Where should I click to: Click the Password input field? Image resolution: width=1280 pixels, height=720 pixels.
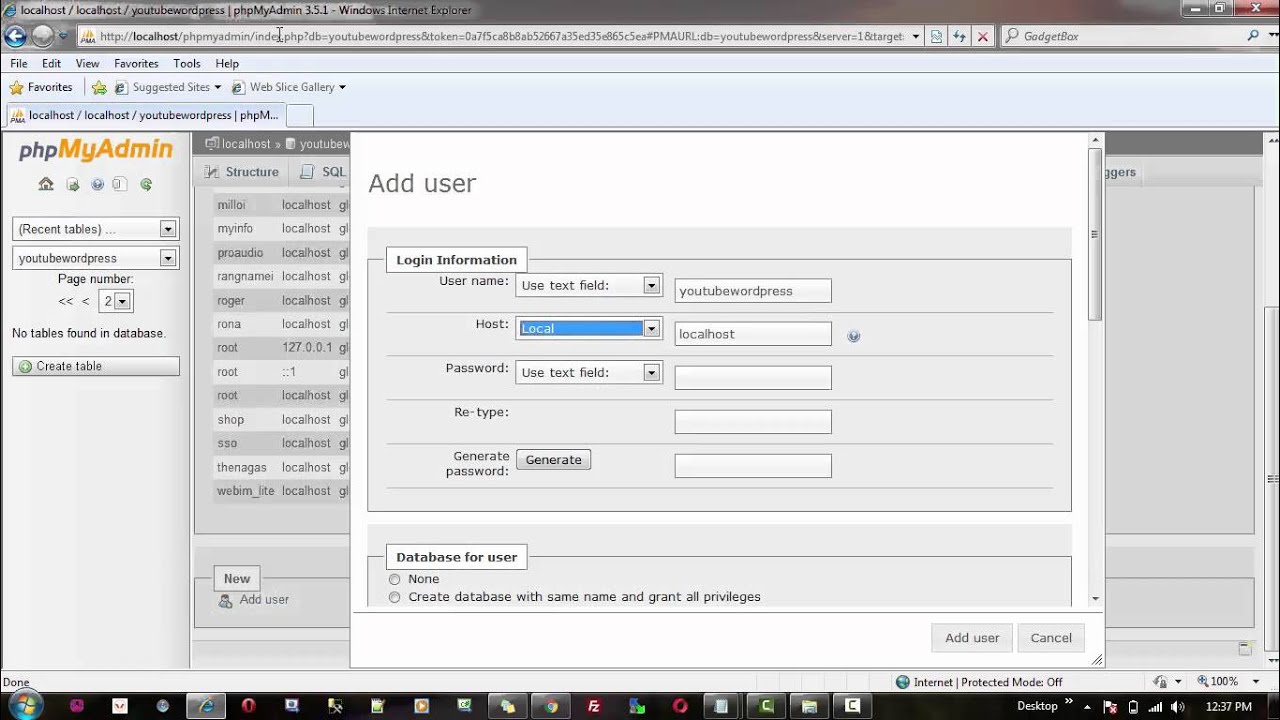click(753, 378)
